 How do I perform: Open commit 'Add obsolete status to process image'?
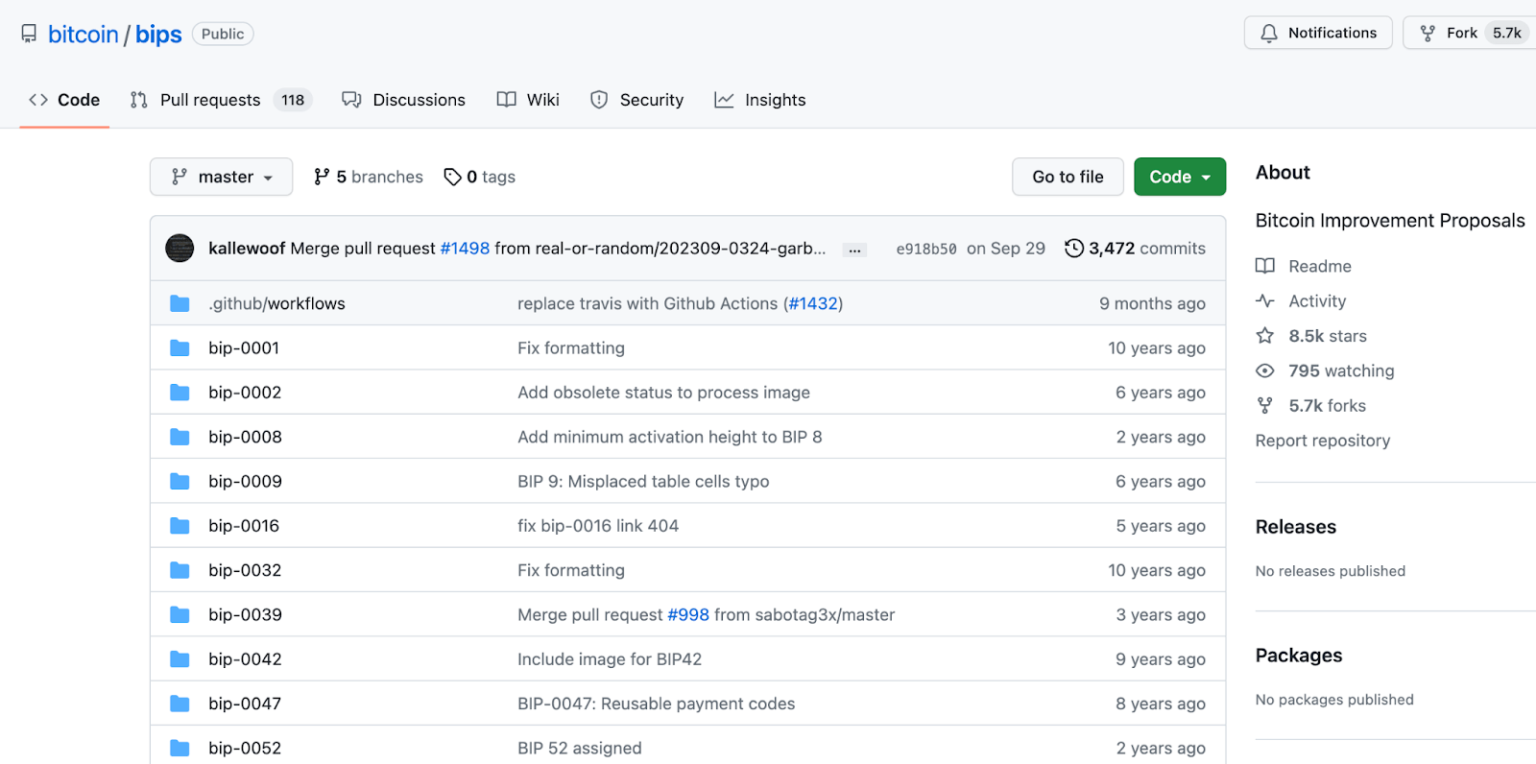[x=664, y=392]
